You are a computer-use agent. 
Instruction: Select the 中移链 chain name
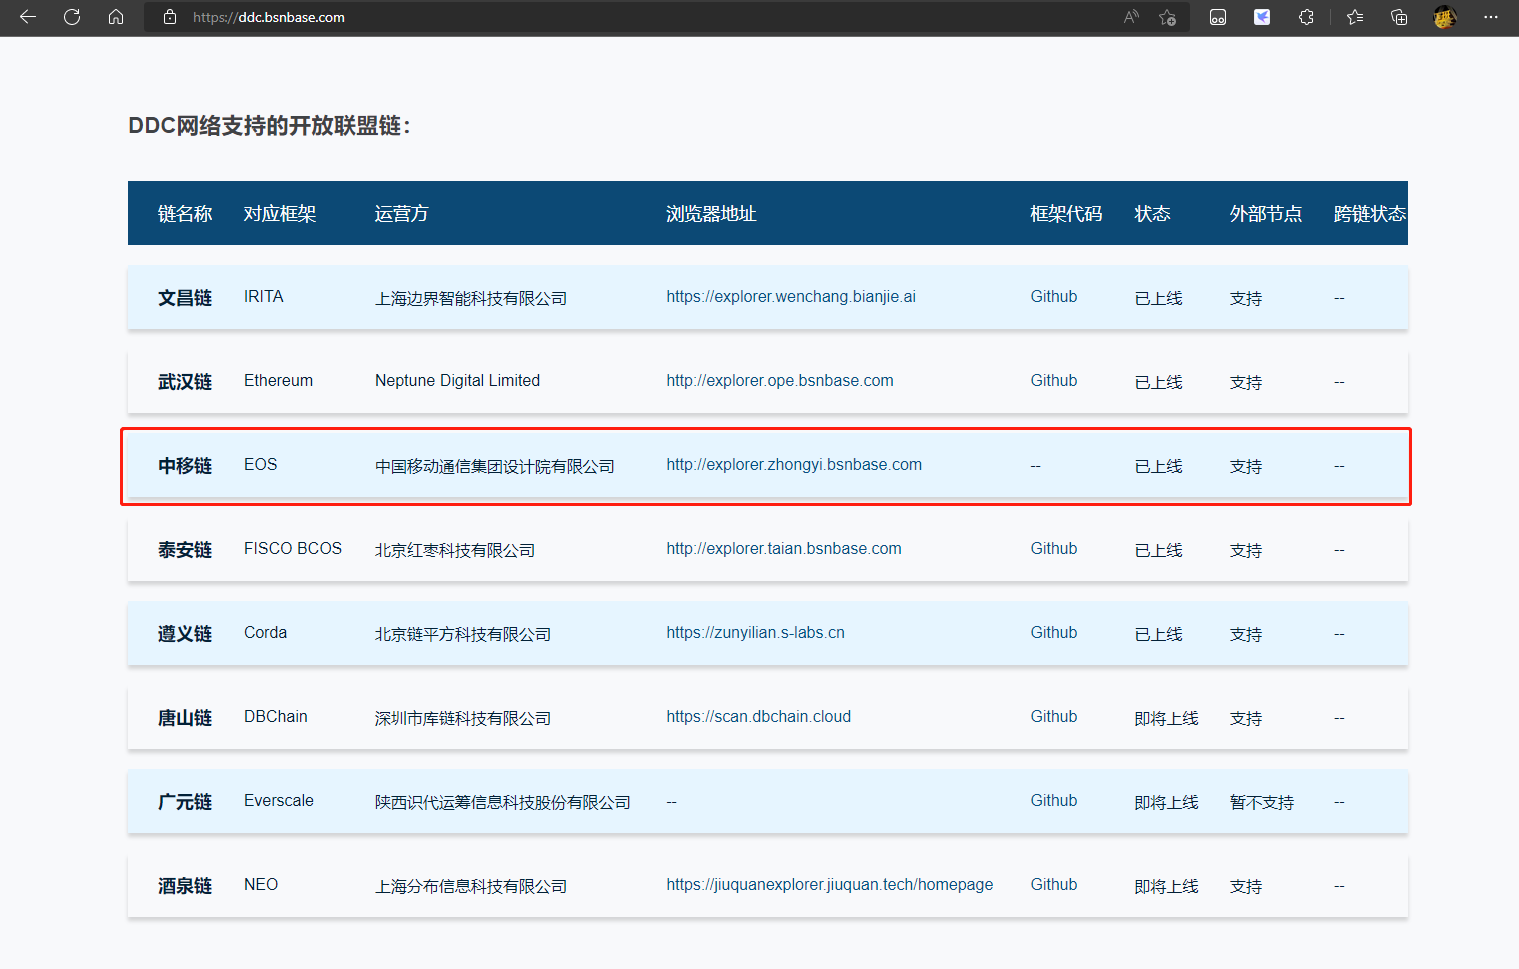coord(185,466)
